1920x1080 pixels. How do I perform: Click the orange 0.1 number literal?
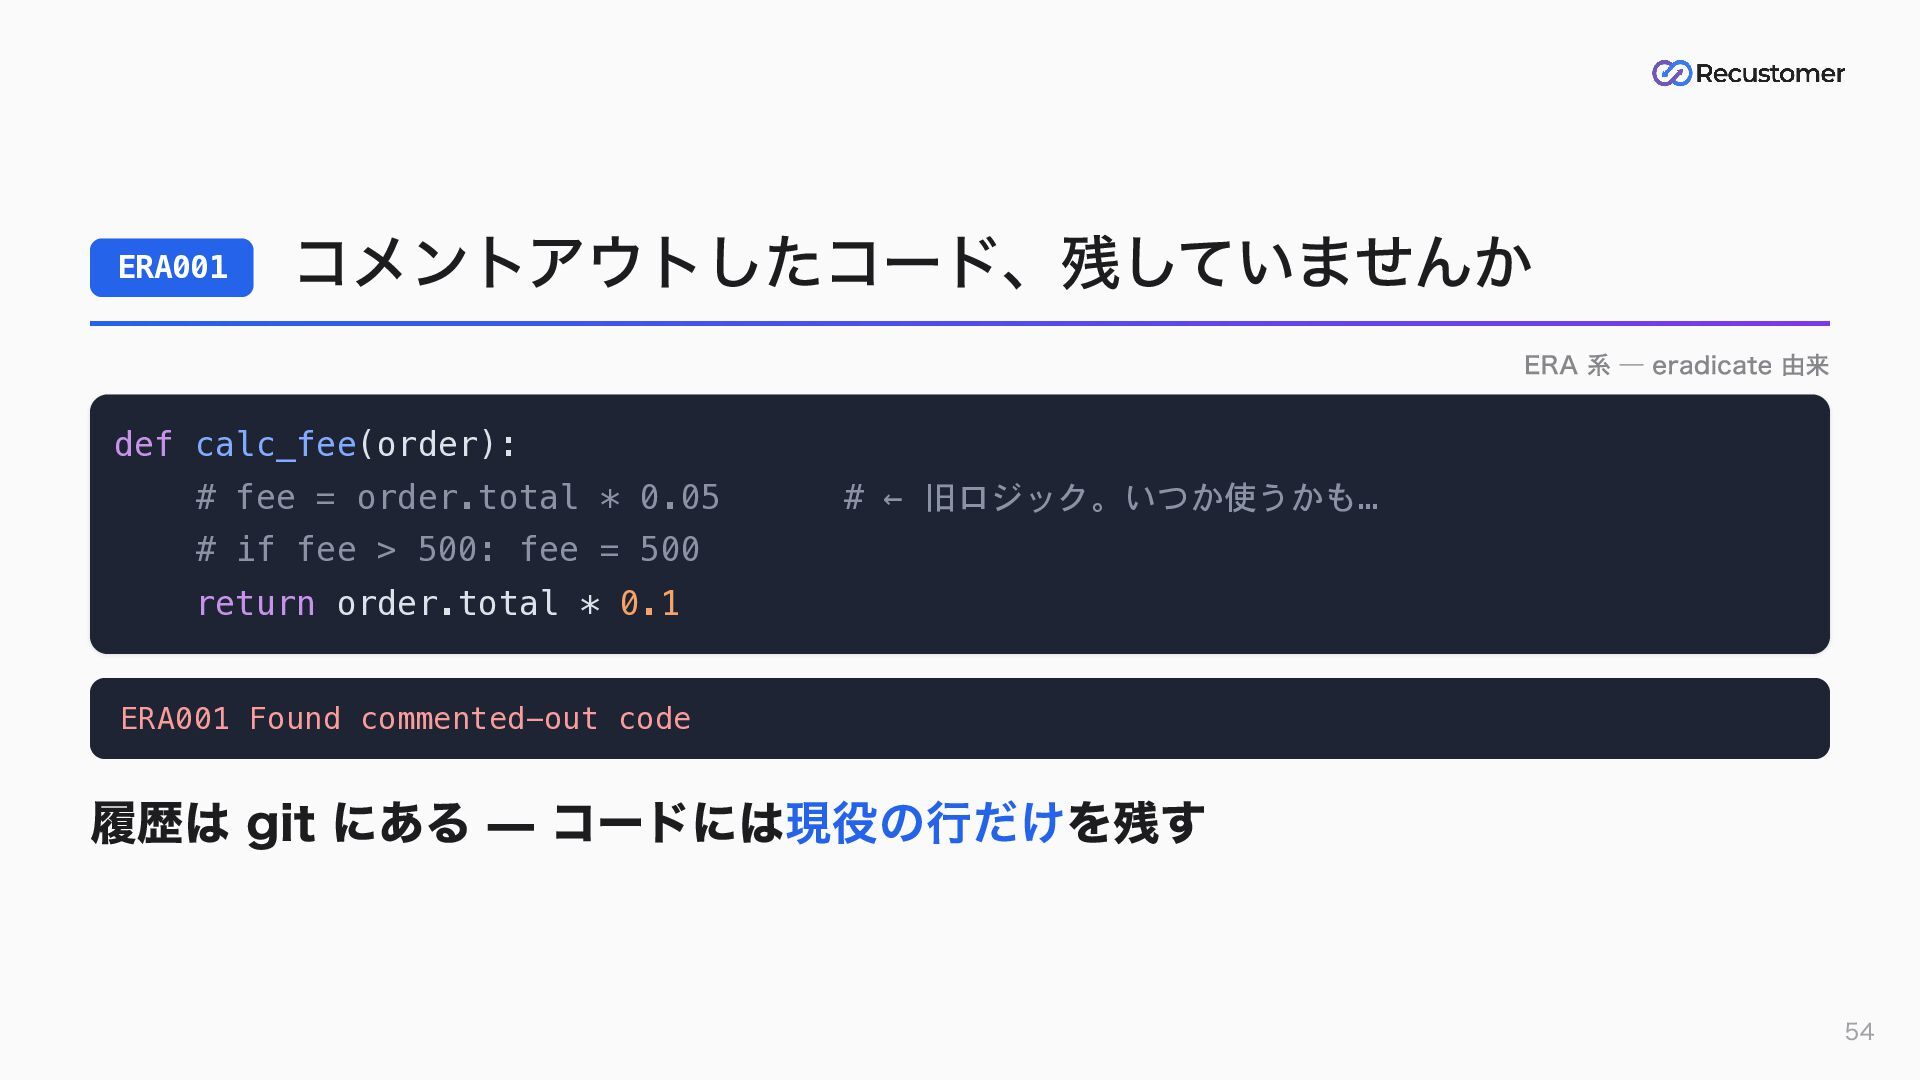(650, 603)
